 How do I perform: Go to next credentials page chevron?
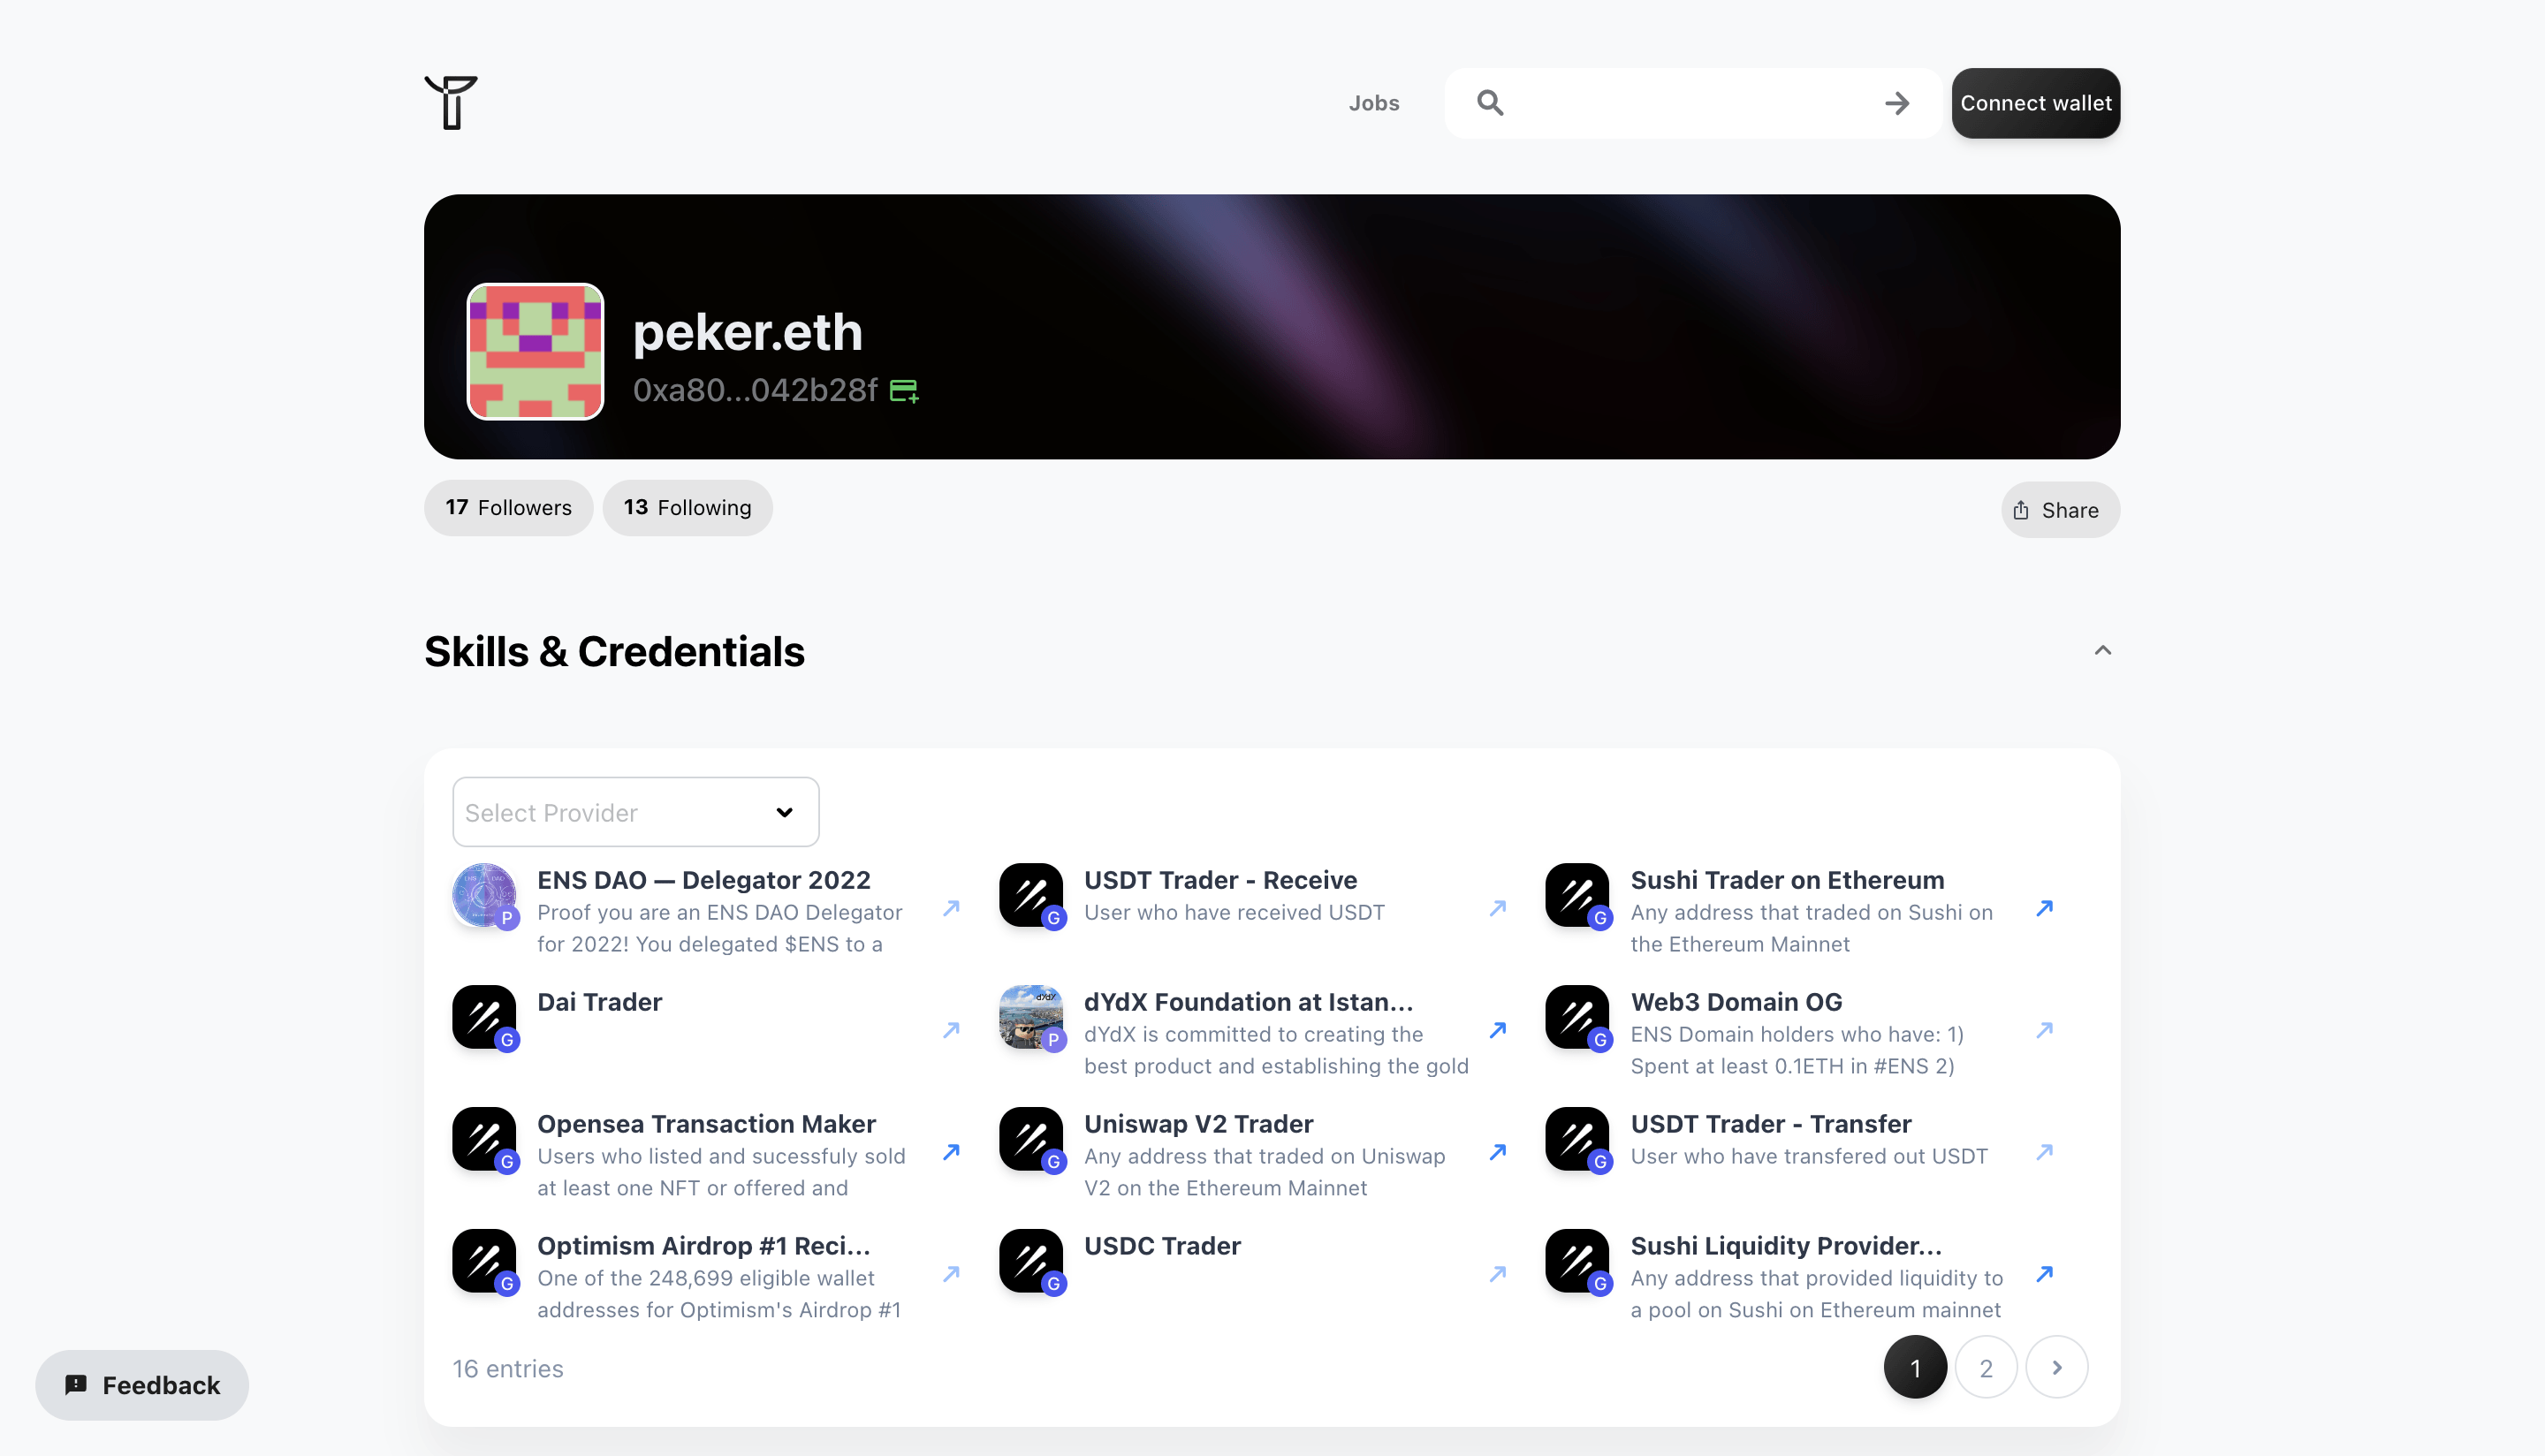tap(2056, 1367)
